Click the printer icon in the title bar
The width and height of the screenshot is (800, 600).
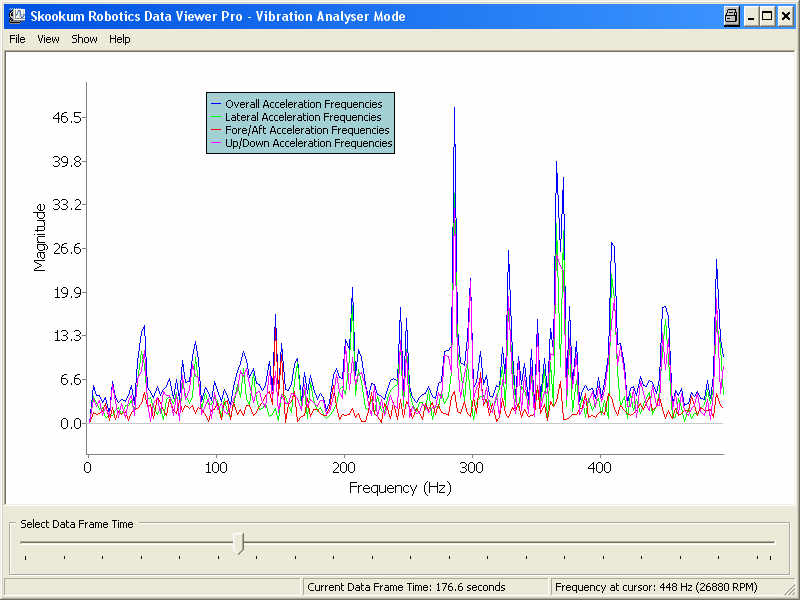tap(732, 16)
